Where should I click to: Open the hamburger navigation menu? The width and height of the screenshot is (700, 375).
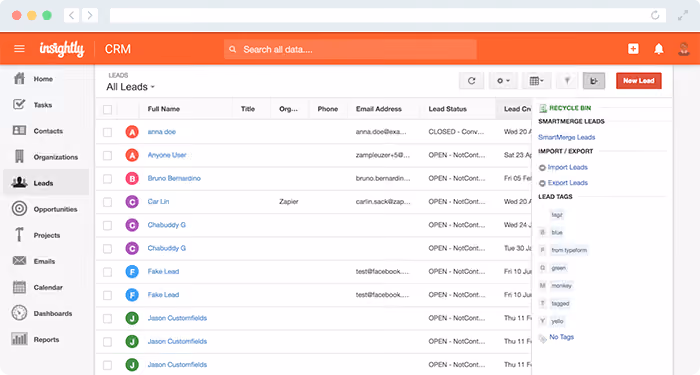pos(19,49)
